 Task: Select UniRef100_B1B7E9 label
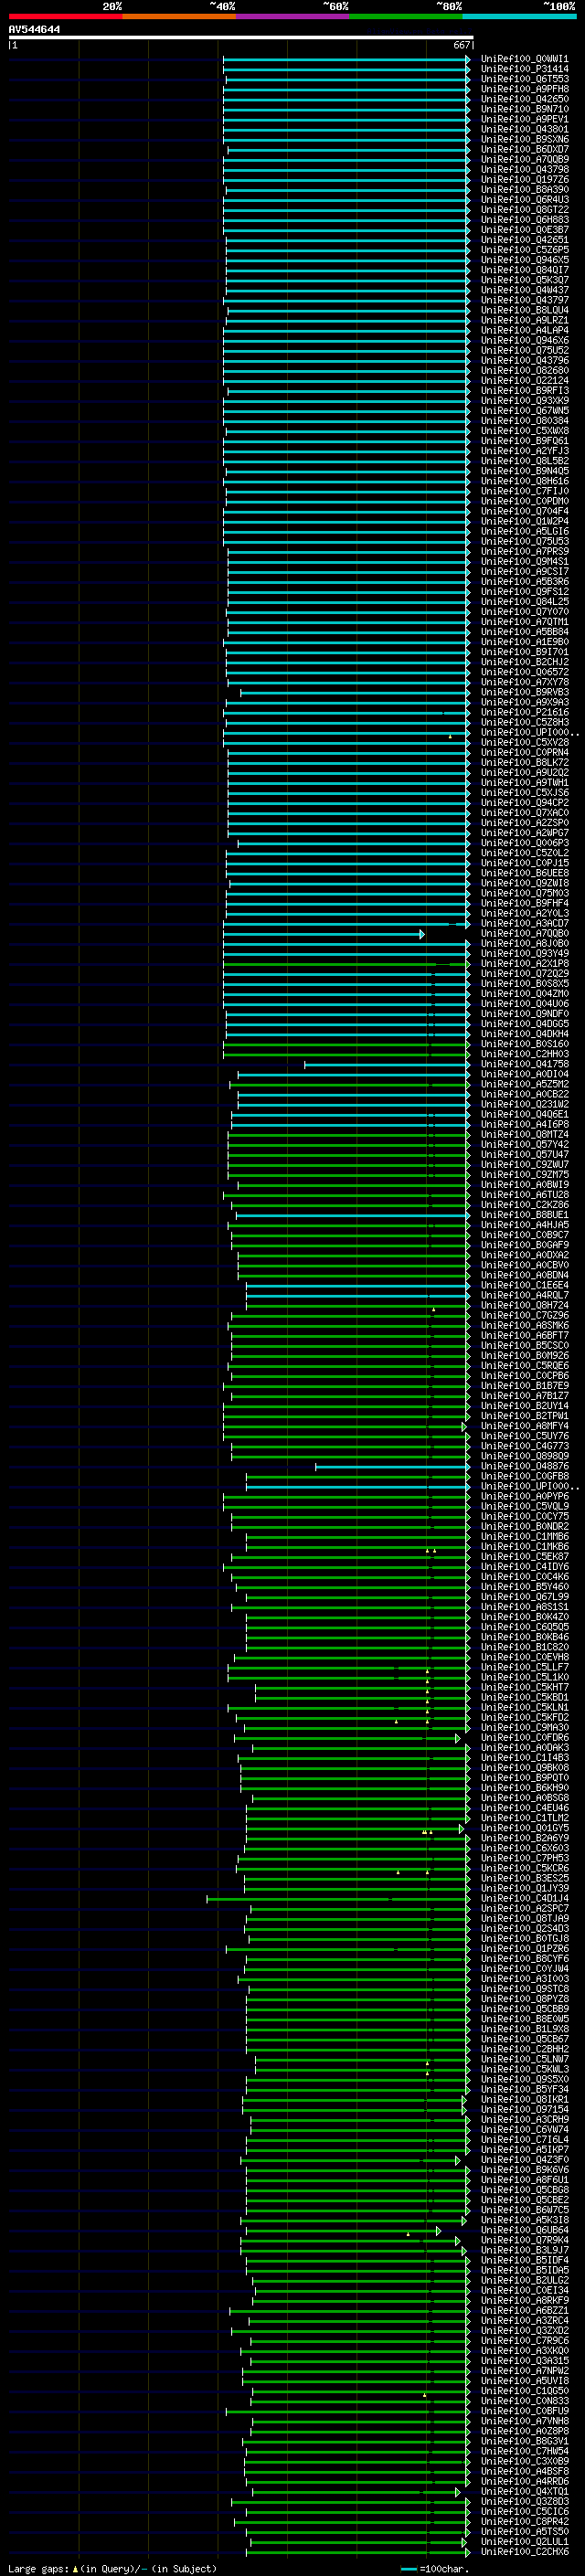pos(525,1386)
